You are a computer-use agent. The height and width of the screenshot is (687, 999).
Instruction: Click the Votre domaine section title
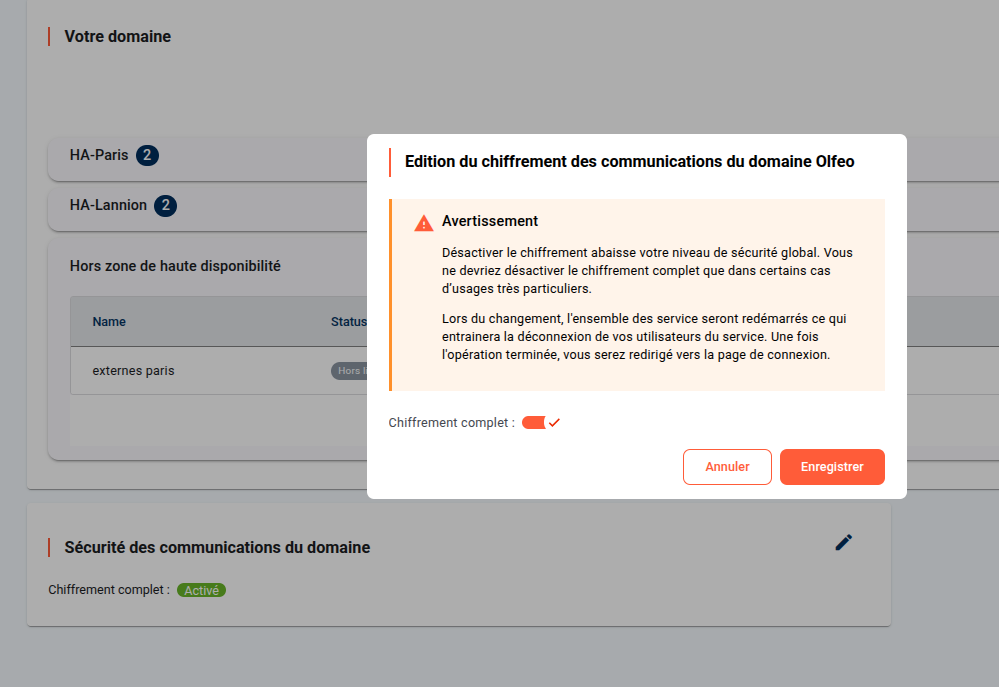(117, 36)
